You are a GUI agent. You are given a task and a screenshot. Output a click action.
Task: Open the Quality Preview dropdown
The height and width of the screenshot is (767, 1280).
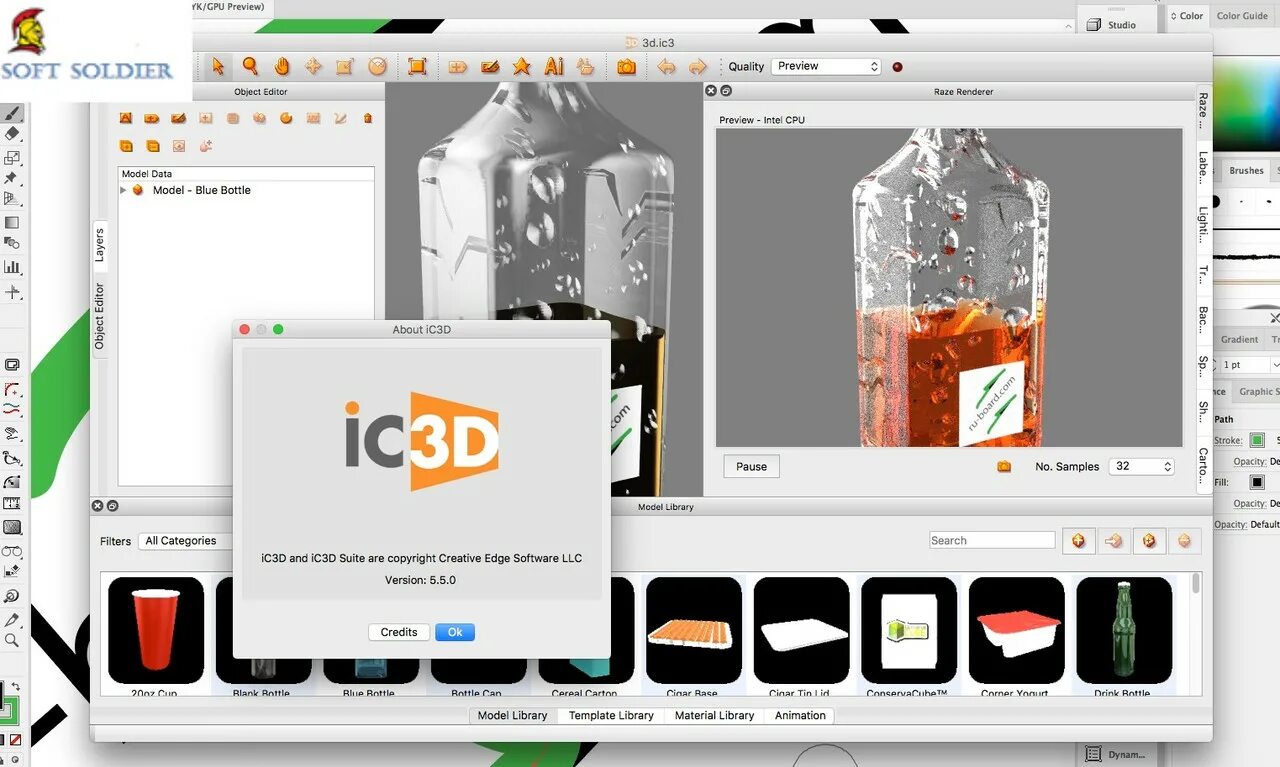tap(826, 66)
